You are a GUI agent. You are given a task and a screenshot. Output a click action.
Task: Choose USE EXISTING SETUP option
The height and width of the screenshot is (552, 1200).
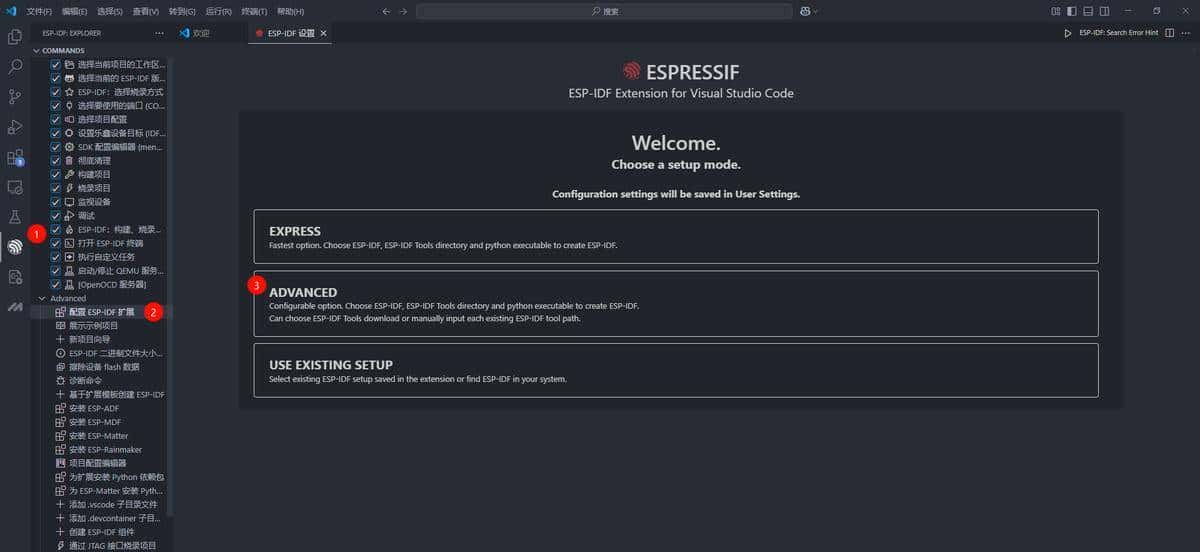click(x=676, y=370)
